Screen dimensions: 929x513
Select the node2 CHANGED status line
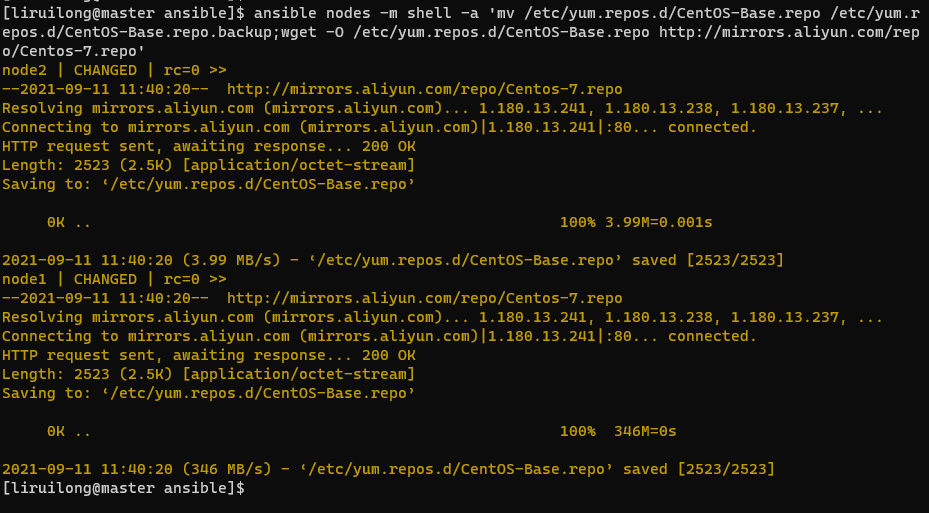(114, 70)
